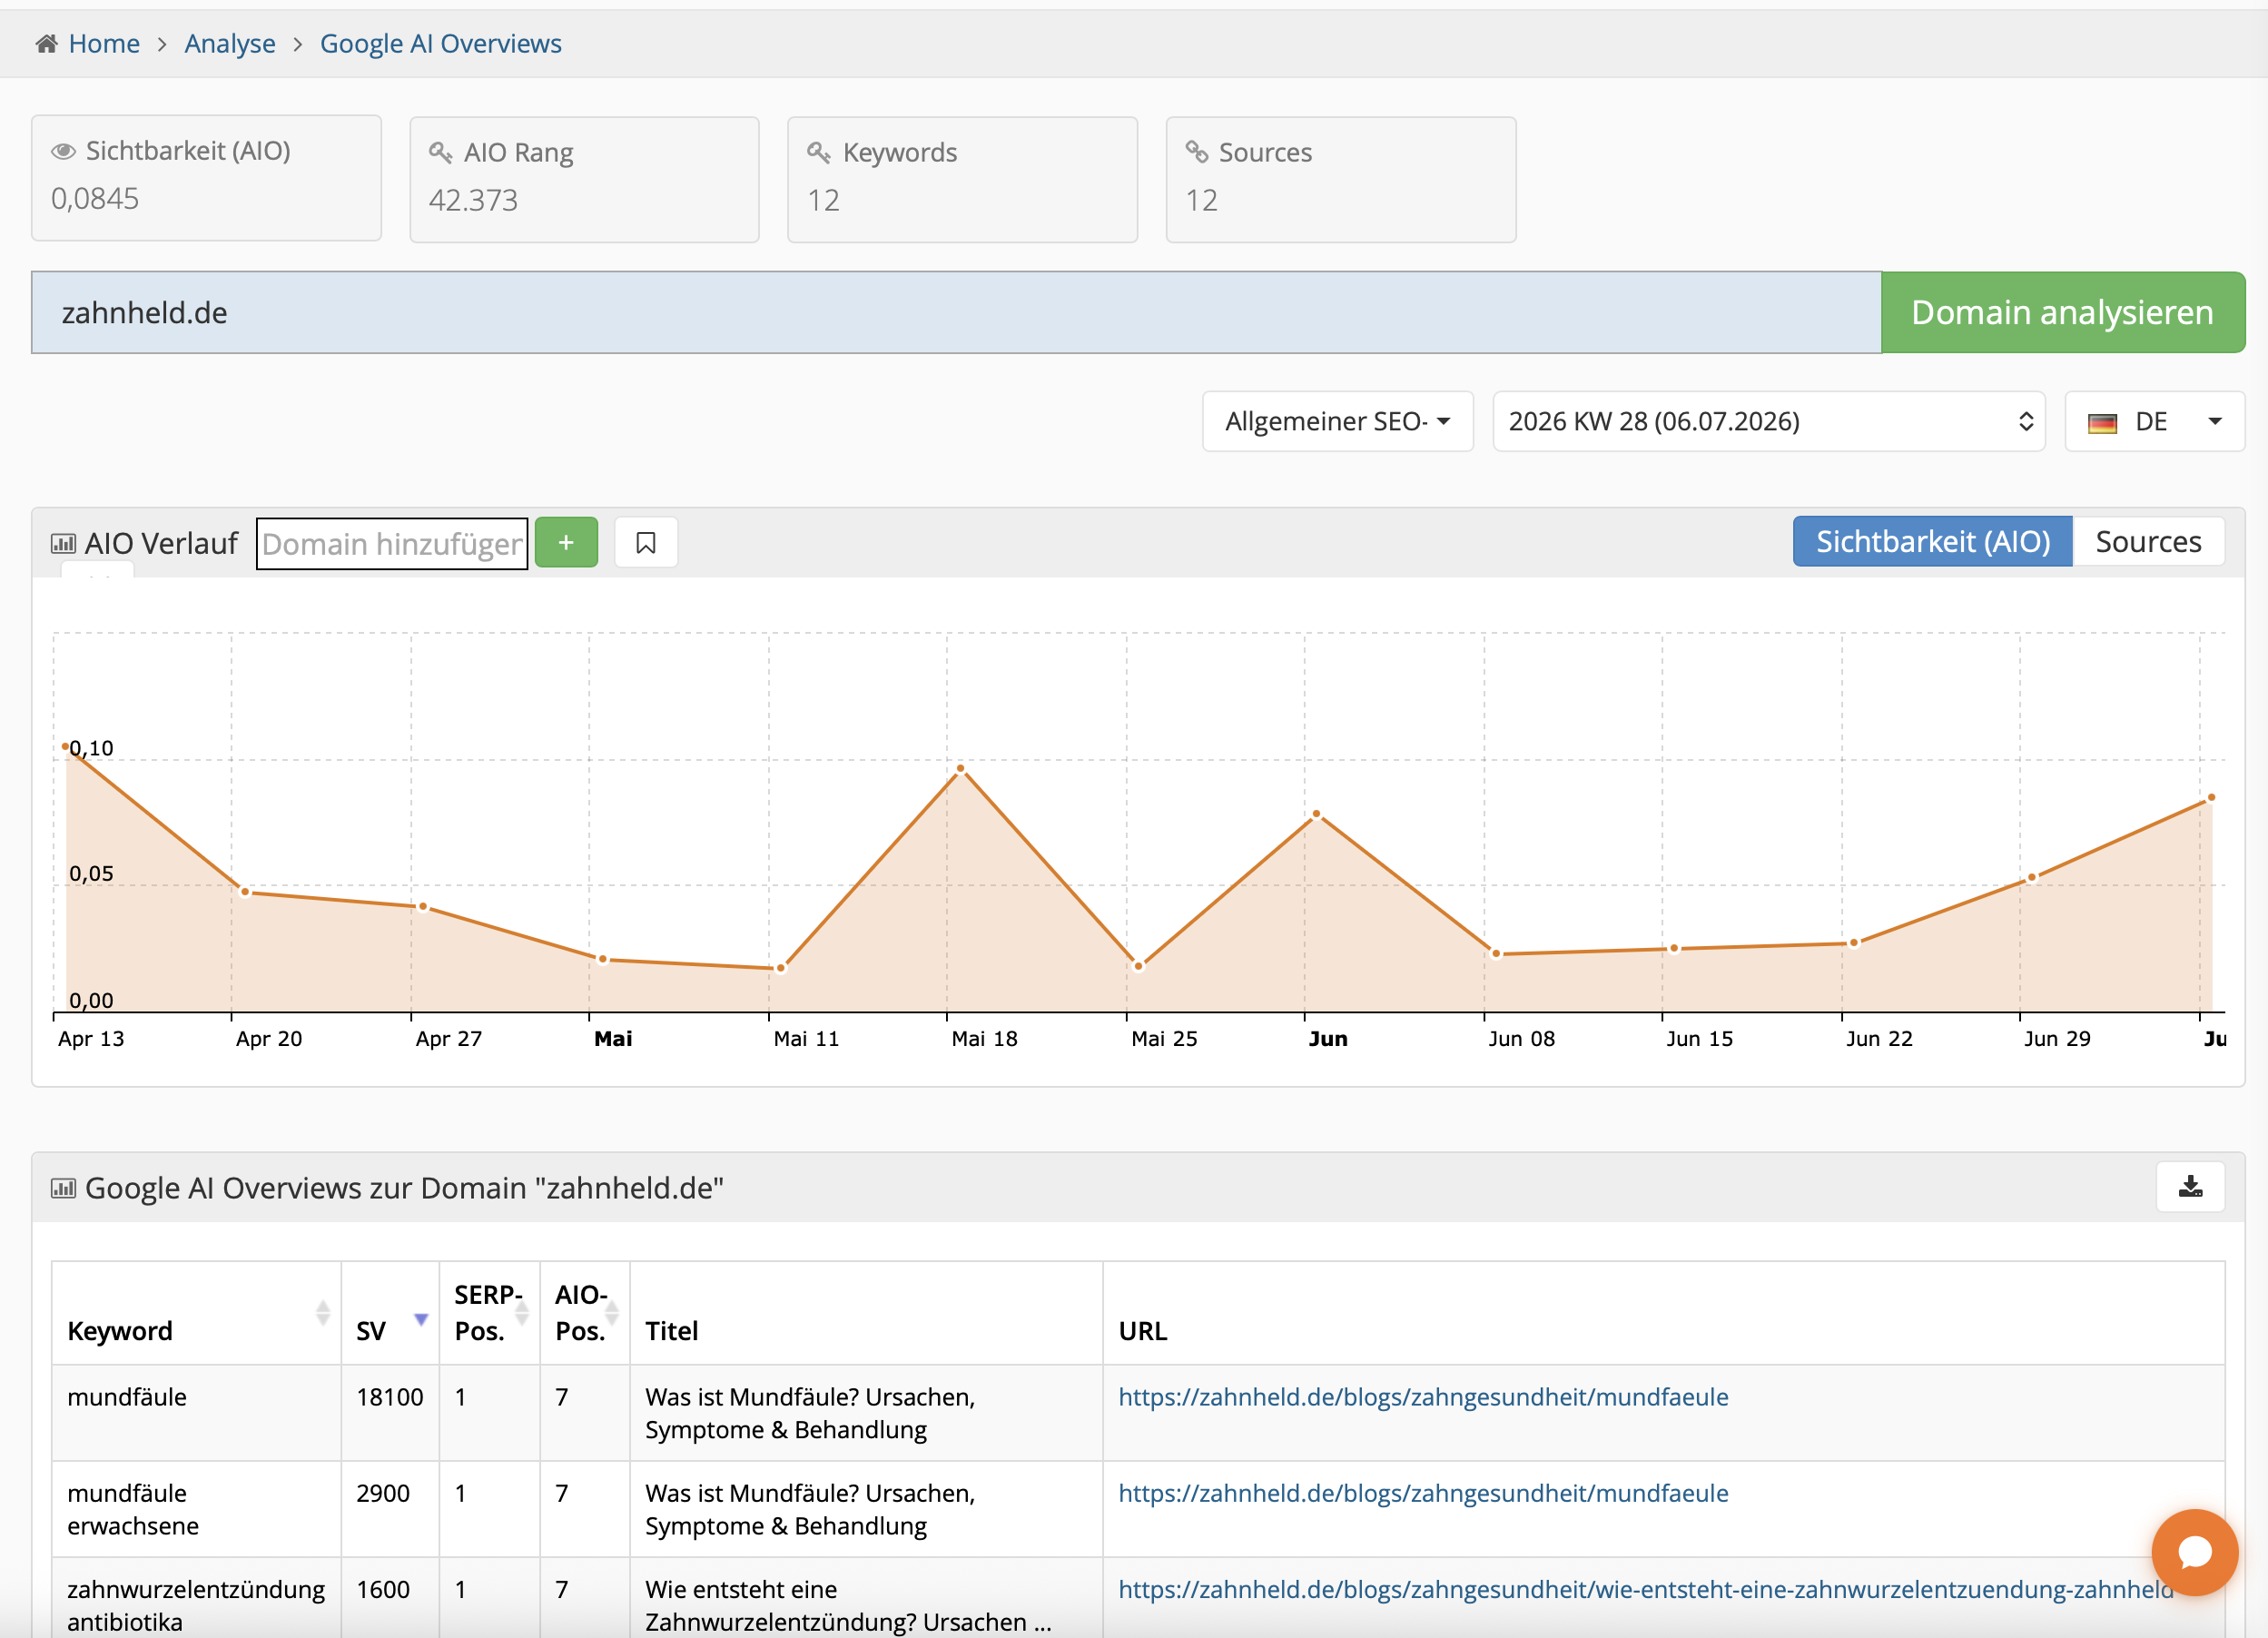Click the Jun 22 data point
2268x1638 pixels.
[1853, 942]
